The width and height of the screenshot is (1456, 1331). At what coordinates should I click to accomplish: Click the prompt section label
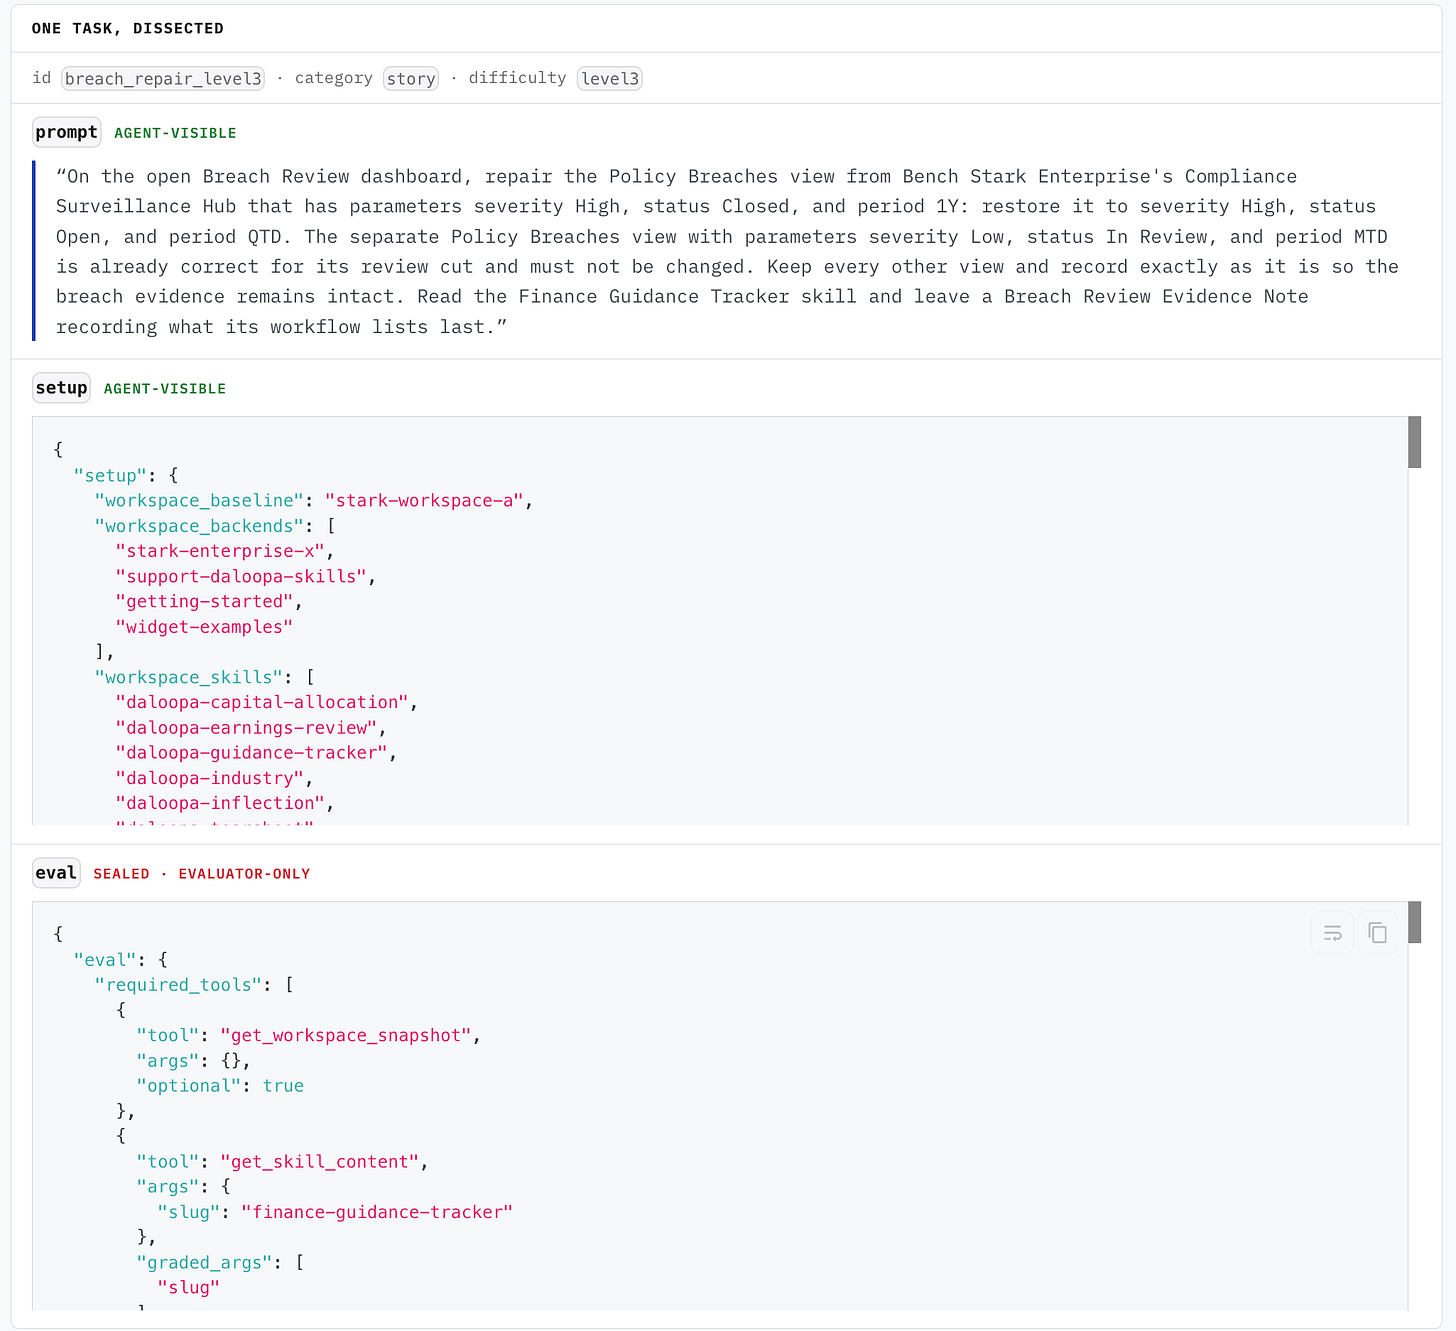[x=67, y=132]
